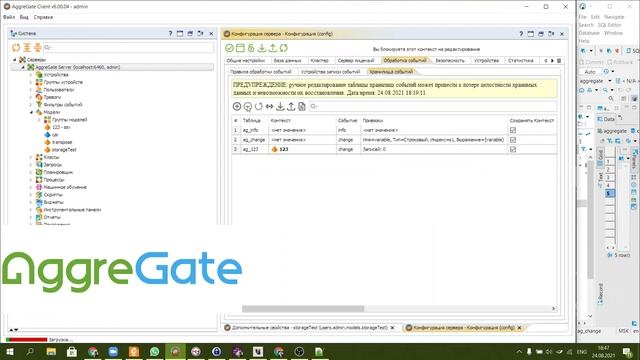Click the lock icon in the config toolbar
This screenshot has height=360, width=640.
tap(251, 48)
